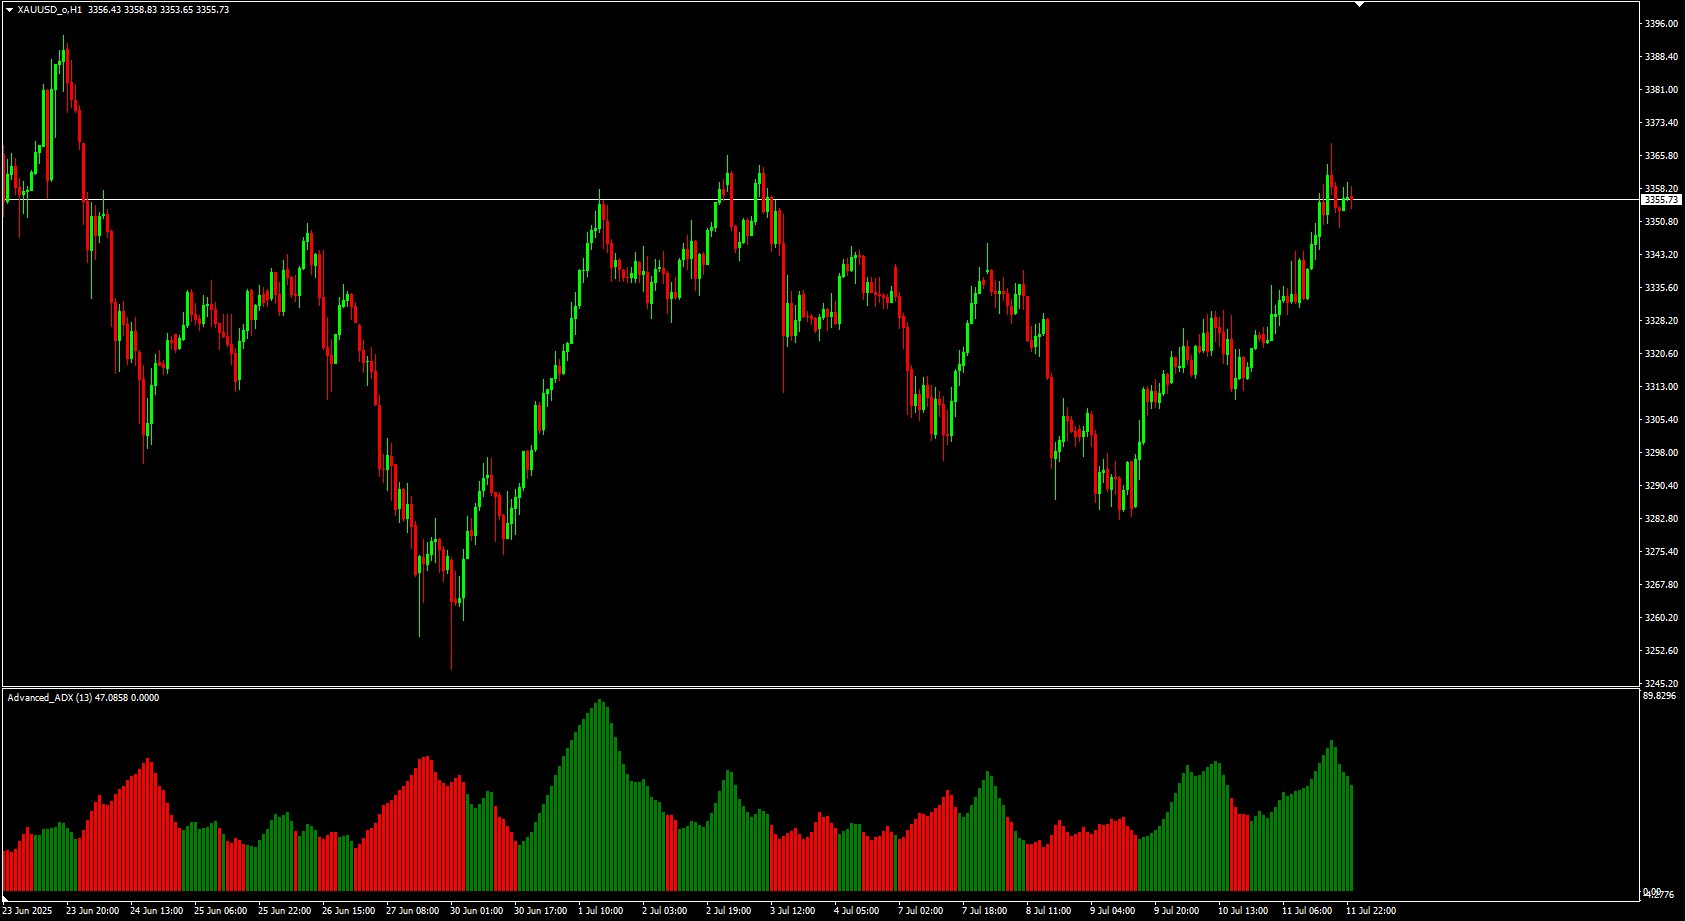This screenshot has height=921, width=1686.
Task: Click the 3396.00 price scale label
Action: pyautogui.click(x=1661, y=24)
